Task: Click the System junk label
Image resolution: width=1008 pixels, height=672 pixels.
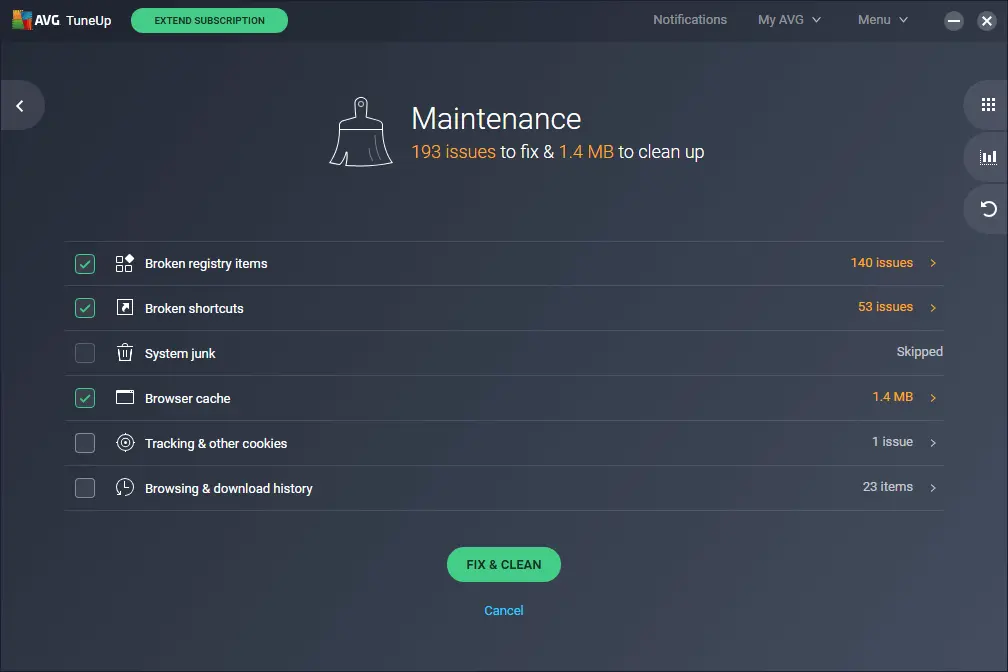Action: pos(180,354)
